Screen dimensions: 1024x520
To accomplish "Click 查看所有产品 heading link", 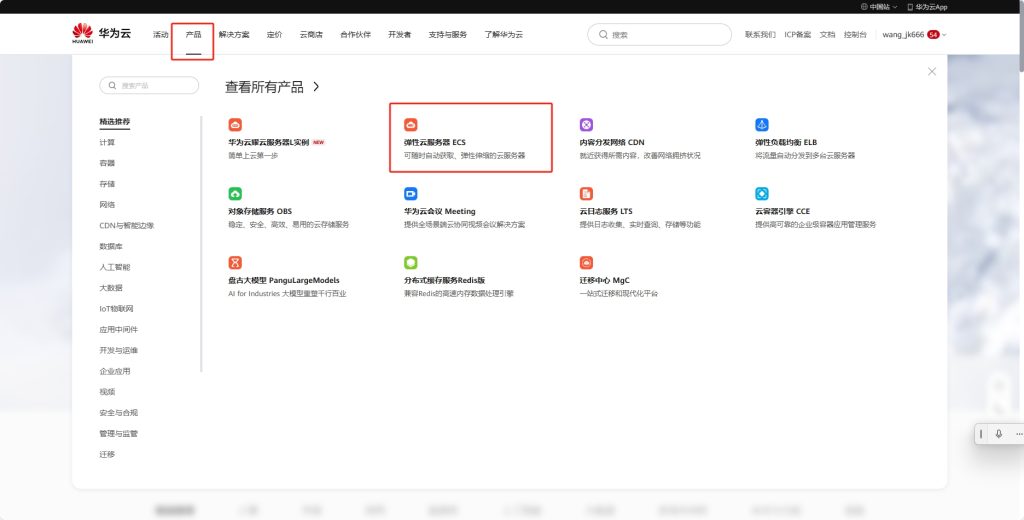I will click(x=264, y=87).
